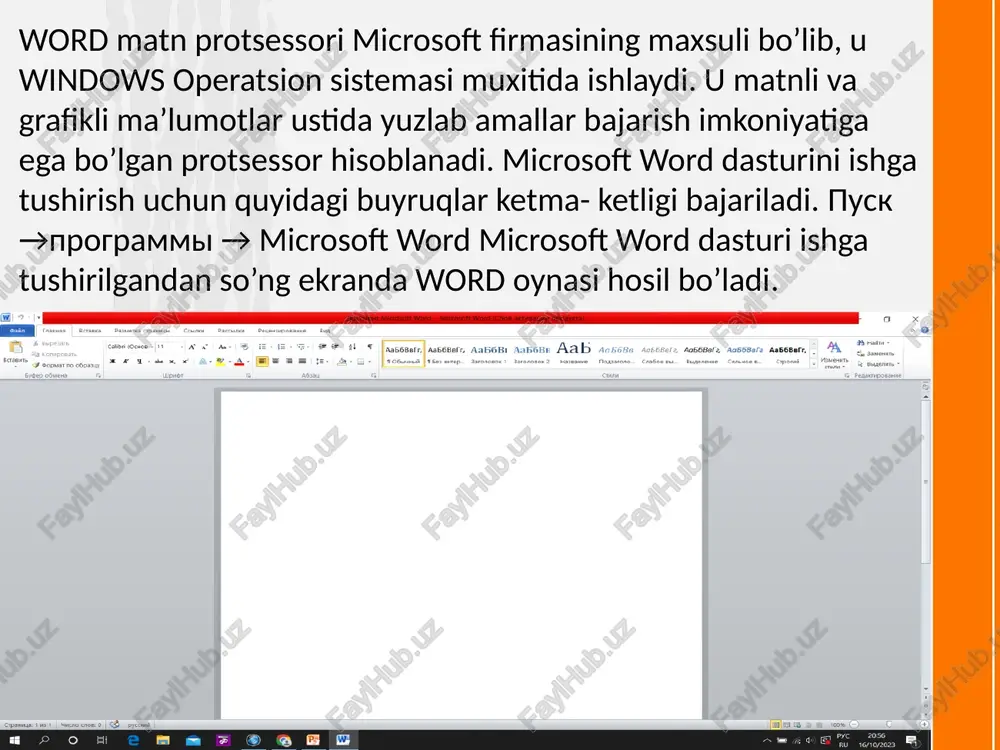
Task: Apply the Без интервала style
Action: (x=446, y=354)
